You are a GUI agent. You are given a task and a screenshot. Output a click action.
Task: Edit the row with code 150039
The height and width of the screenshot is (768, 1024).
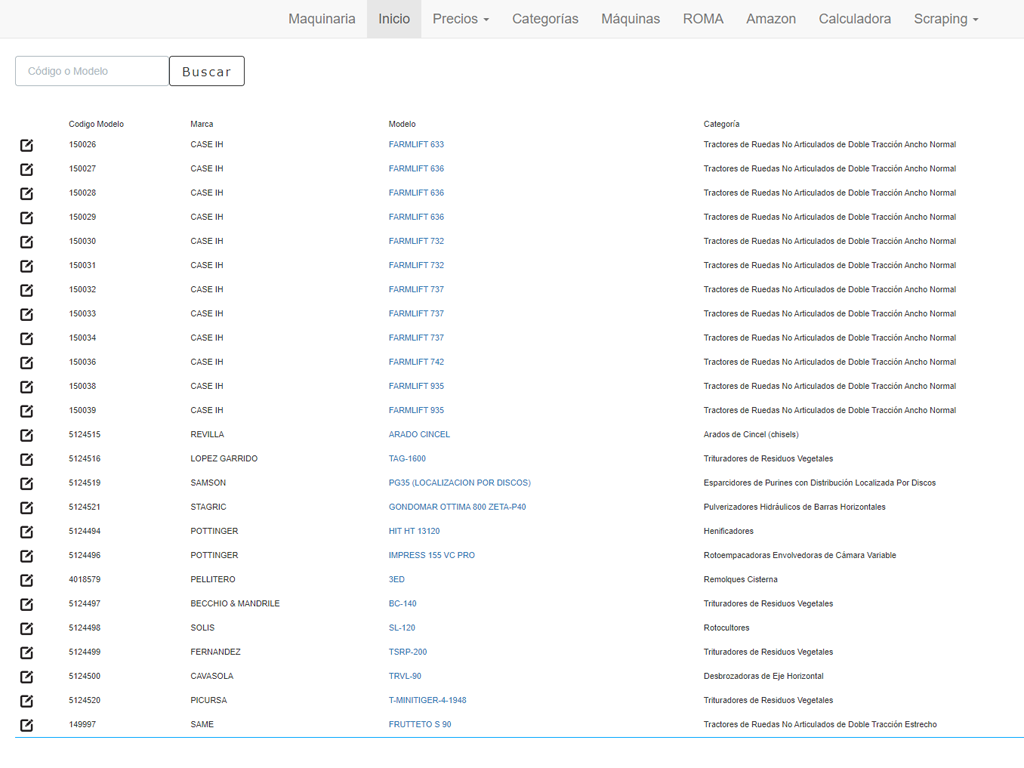point(26,411)
